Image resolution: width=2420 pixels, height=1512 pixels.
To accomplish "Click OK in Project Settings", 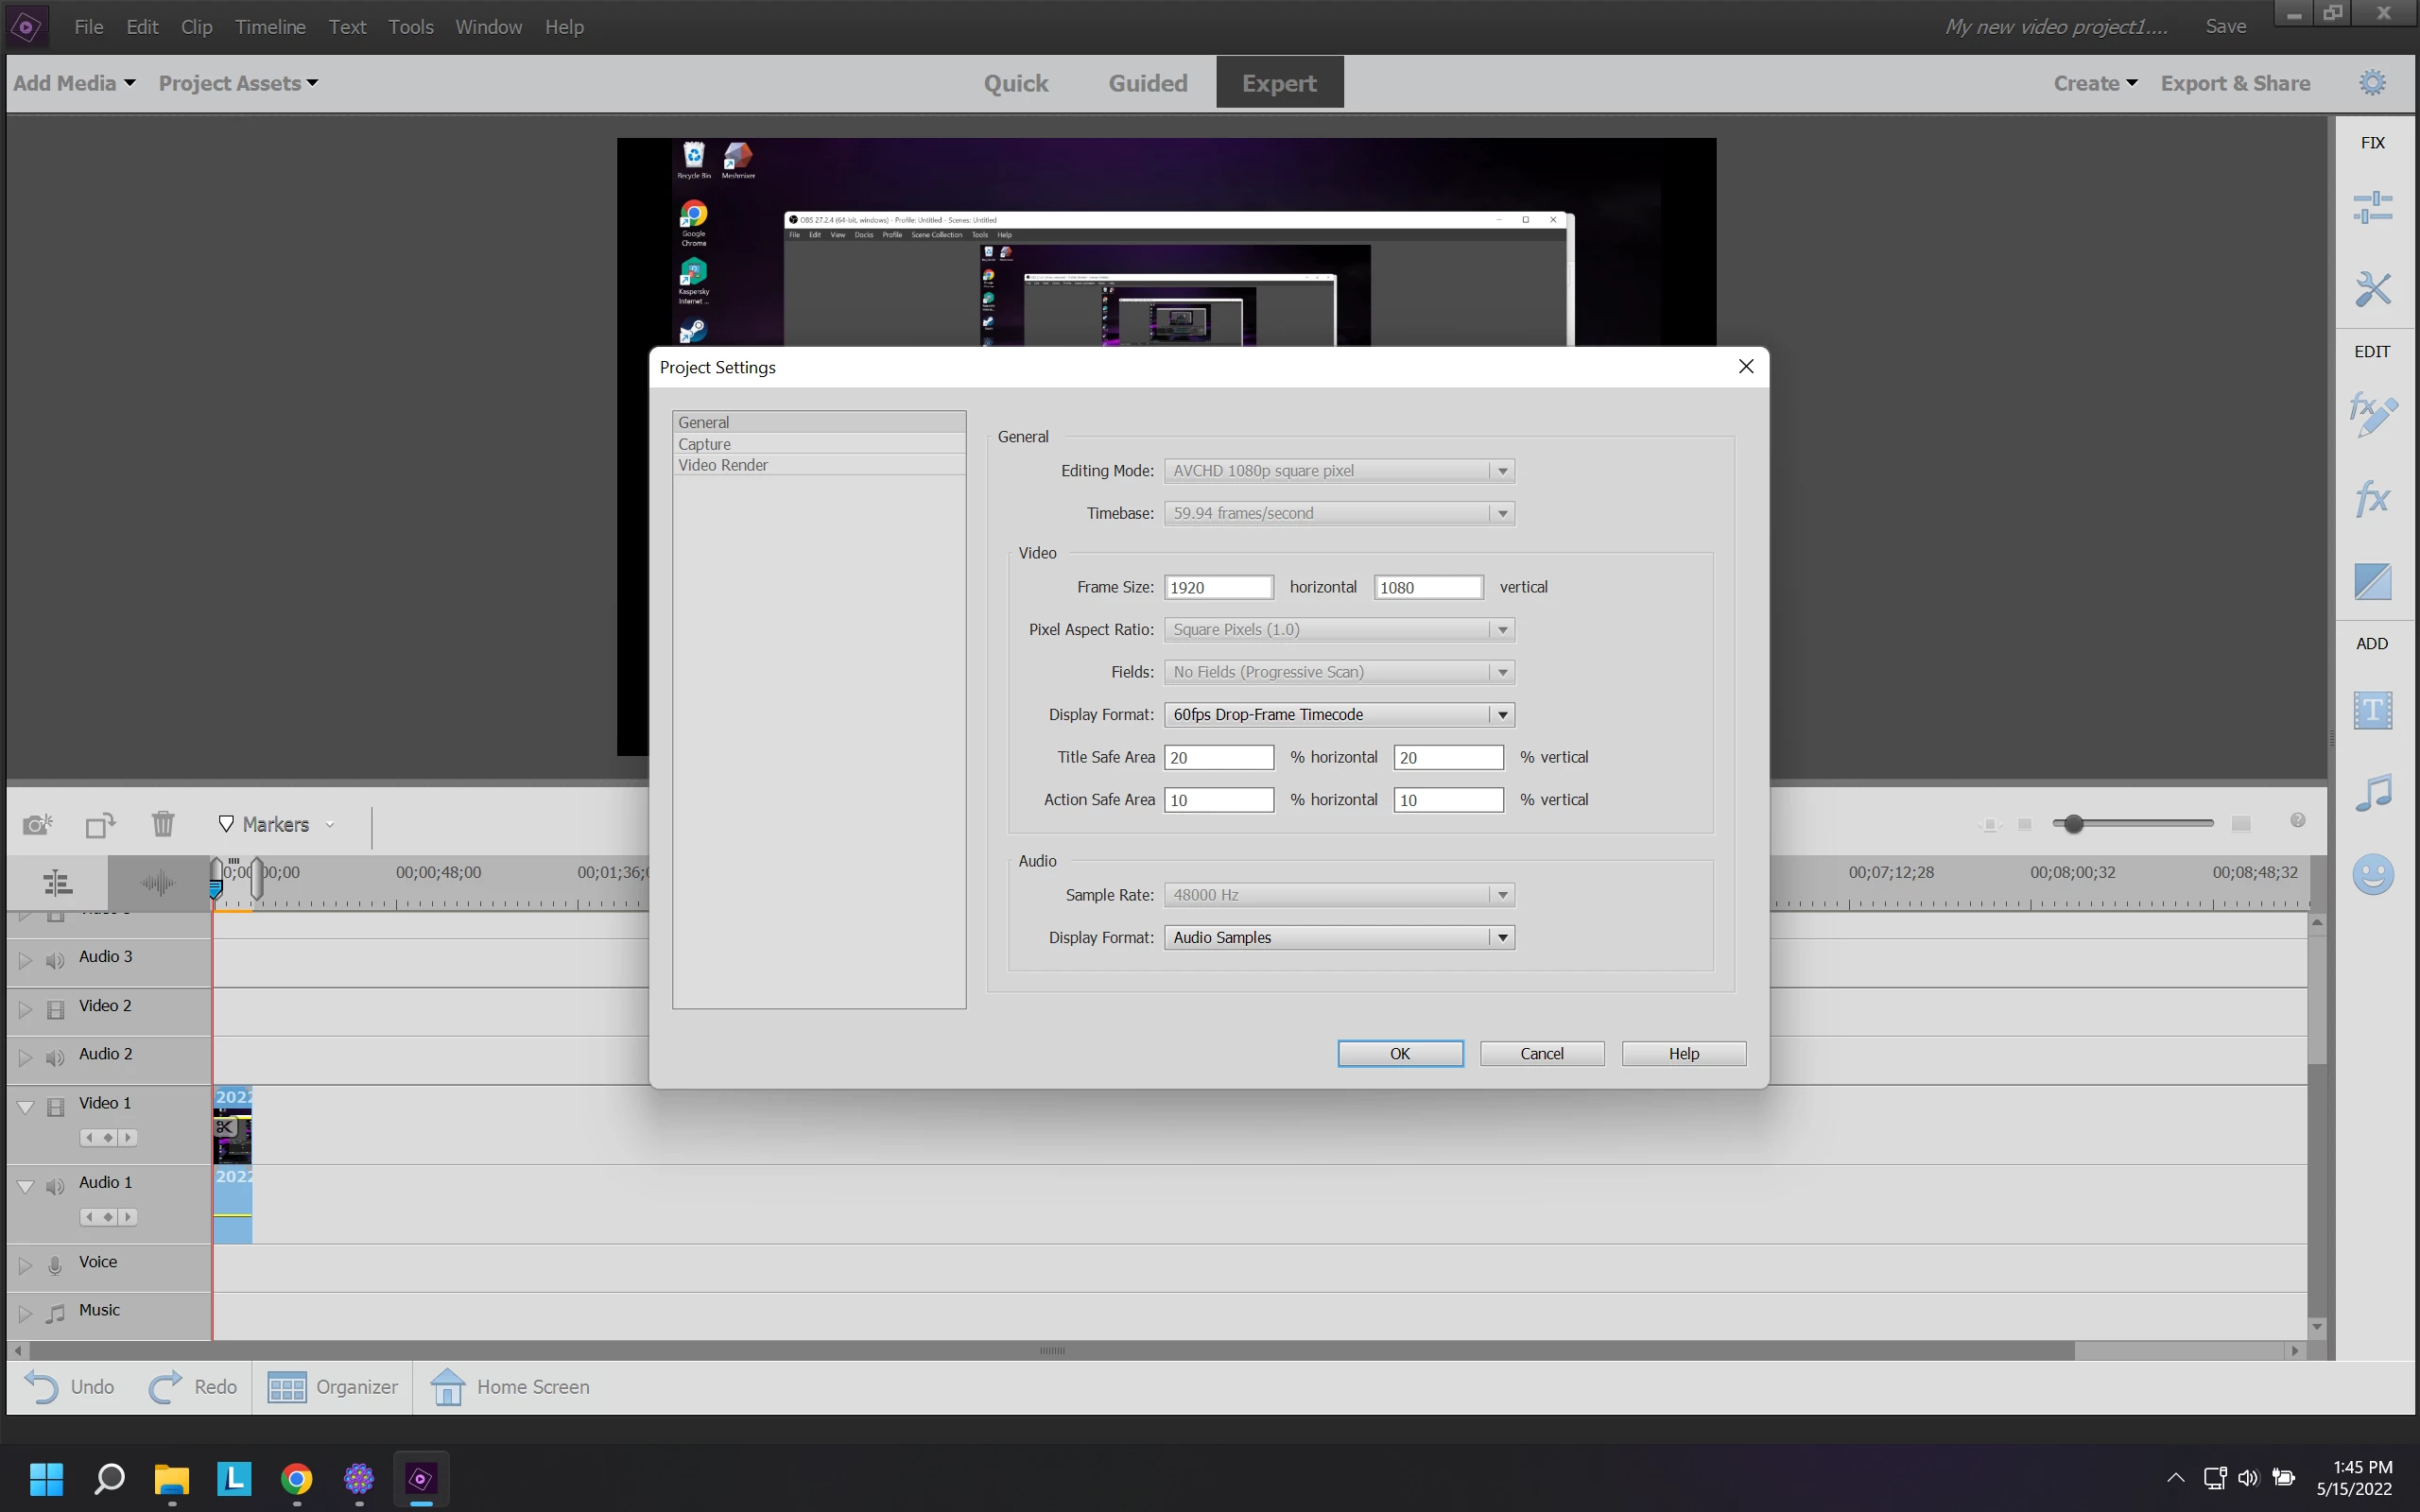I will (1399, 1053).
